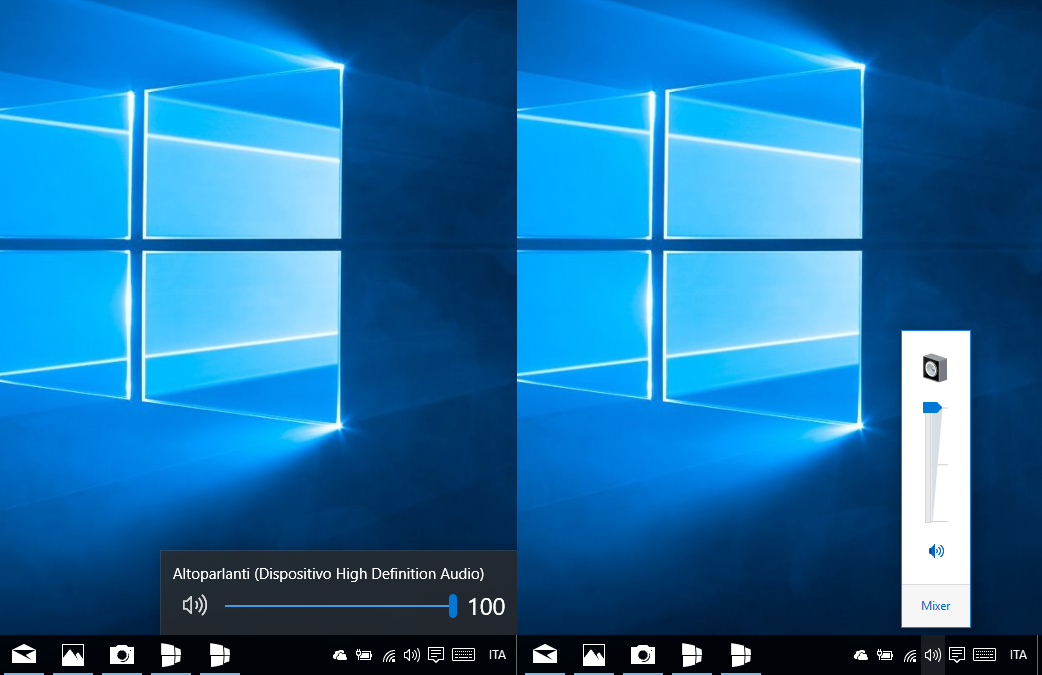
Task: Click the OneDrive cloud icon in system tray
Action: click(x=339, y=655)
